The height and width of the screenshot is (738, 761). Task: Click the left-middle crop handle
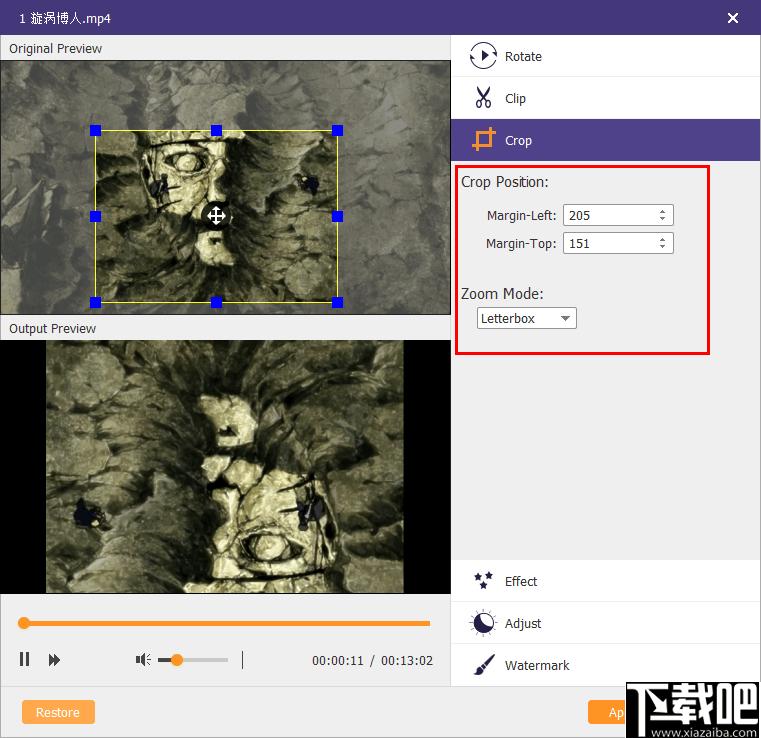point(95,216)
